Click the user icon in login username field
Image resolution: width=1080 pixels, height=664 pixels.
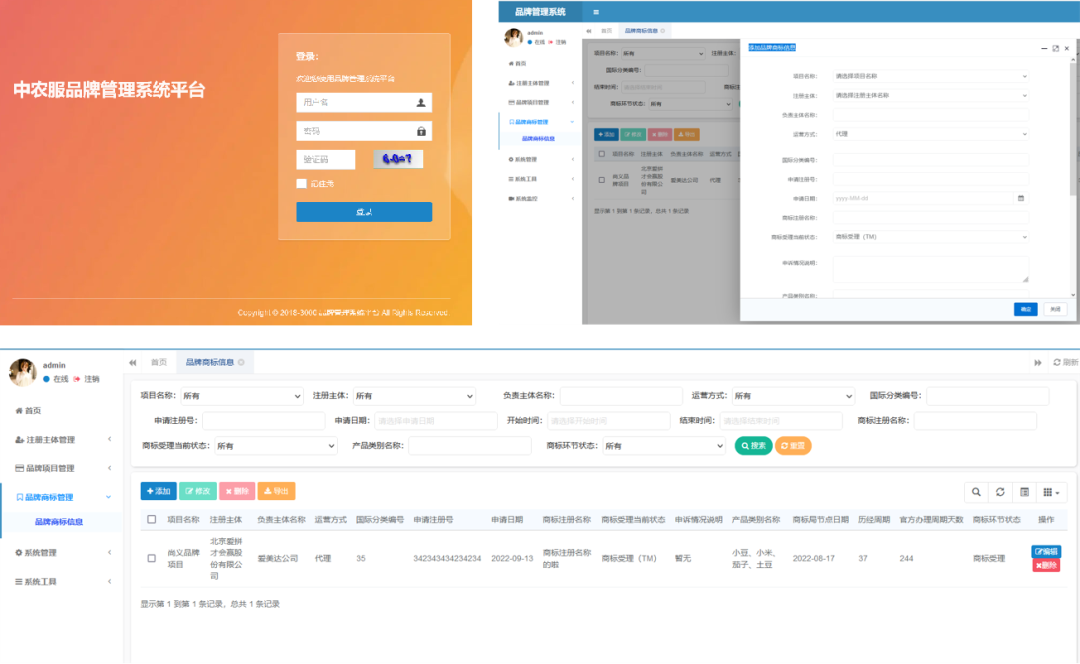coord(421,103)
